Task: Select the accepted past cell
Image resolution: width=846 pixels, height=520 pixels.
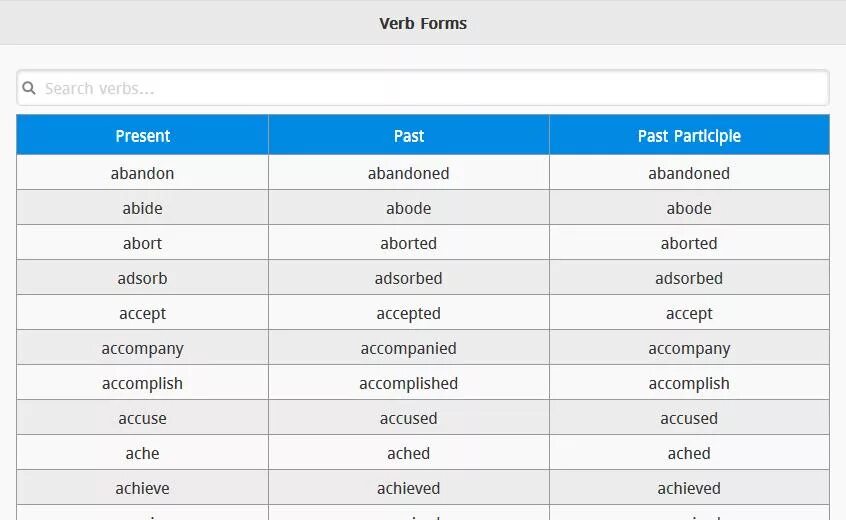Action: [408, 313]
